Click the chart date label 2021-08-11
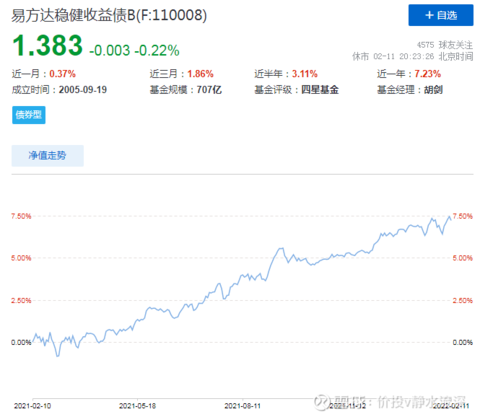This screenshot has height=417, width=480. pyautogui.click(x=242, y=406)
